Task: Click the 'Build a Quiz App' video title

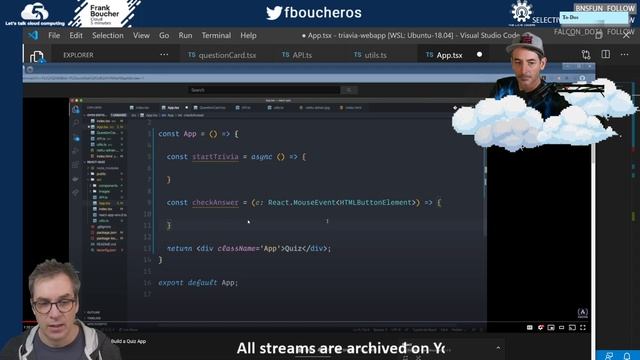Action: 128,341
